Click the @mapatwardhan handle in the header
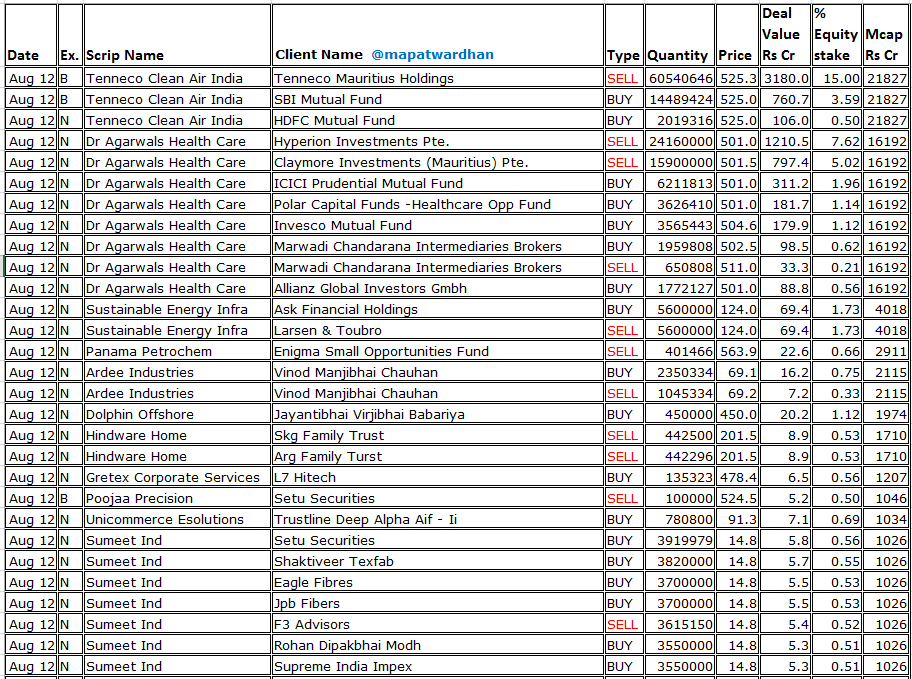Screen dimensions: 912x679 [x=432, y=55]
